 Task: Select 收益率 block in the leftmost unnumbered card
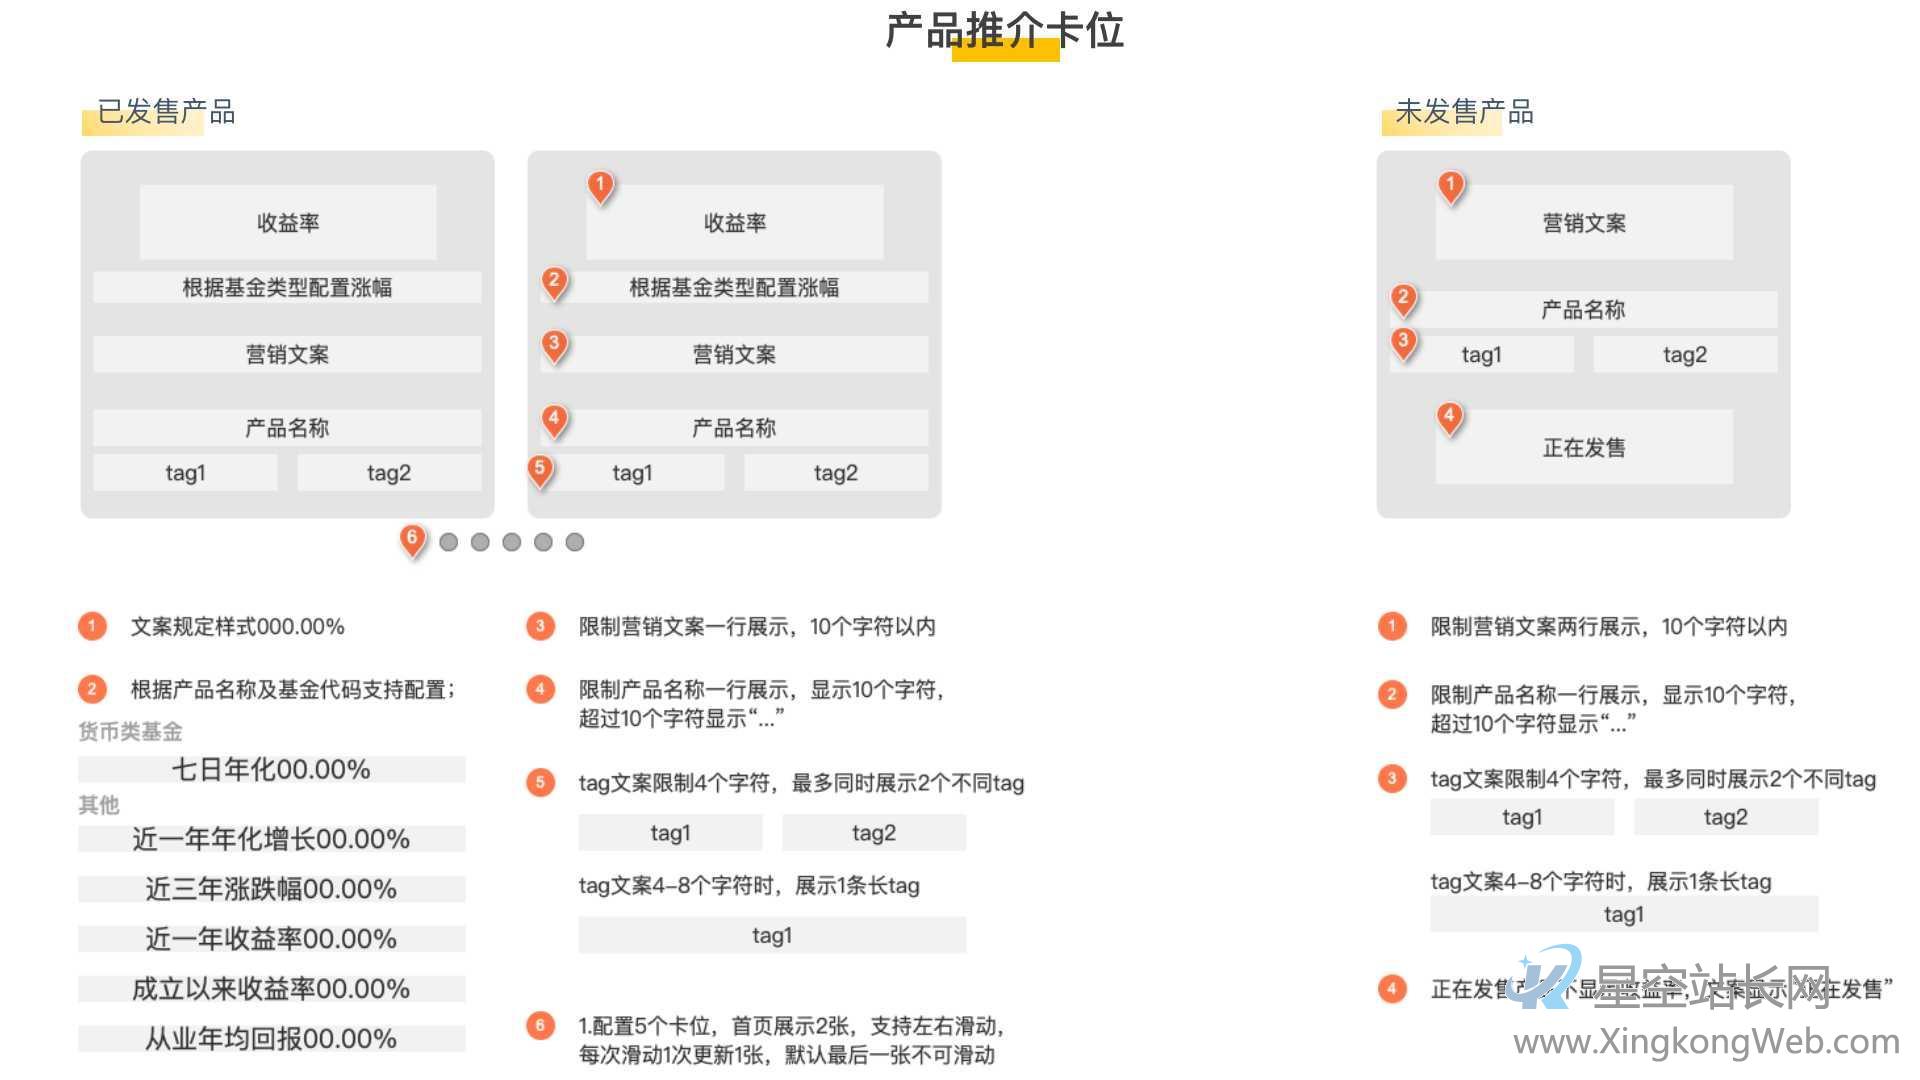[288, 222]
